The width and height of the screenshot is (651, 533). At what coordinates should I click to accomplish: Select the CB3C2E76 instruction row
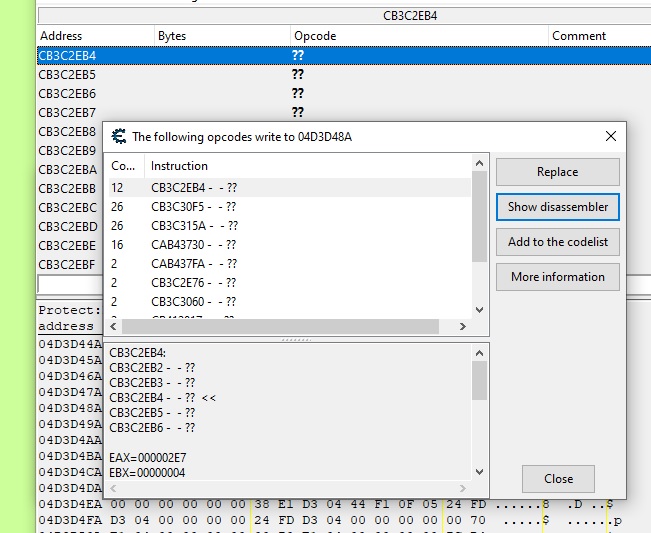click(194, 283)
